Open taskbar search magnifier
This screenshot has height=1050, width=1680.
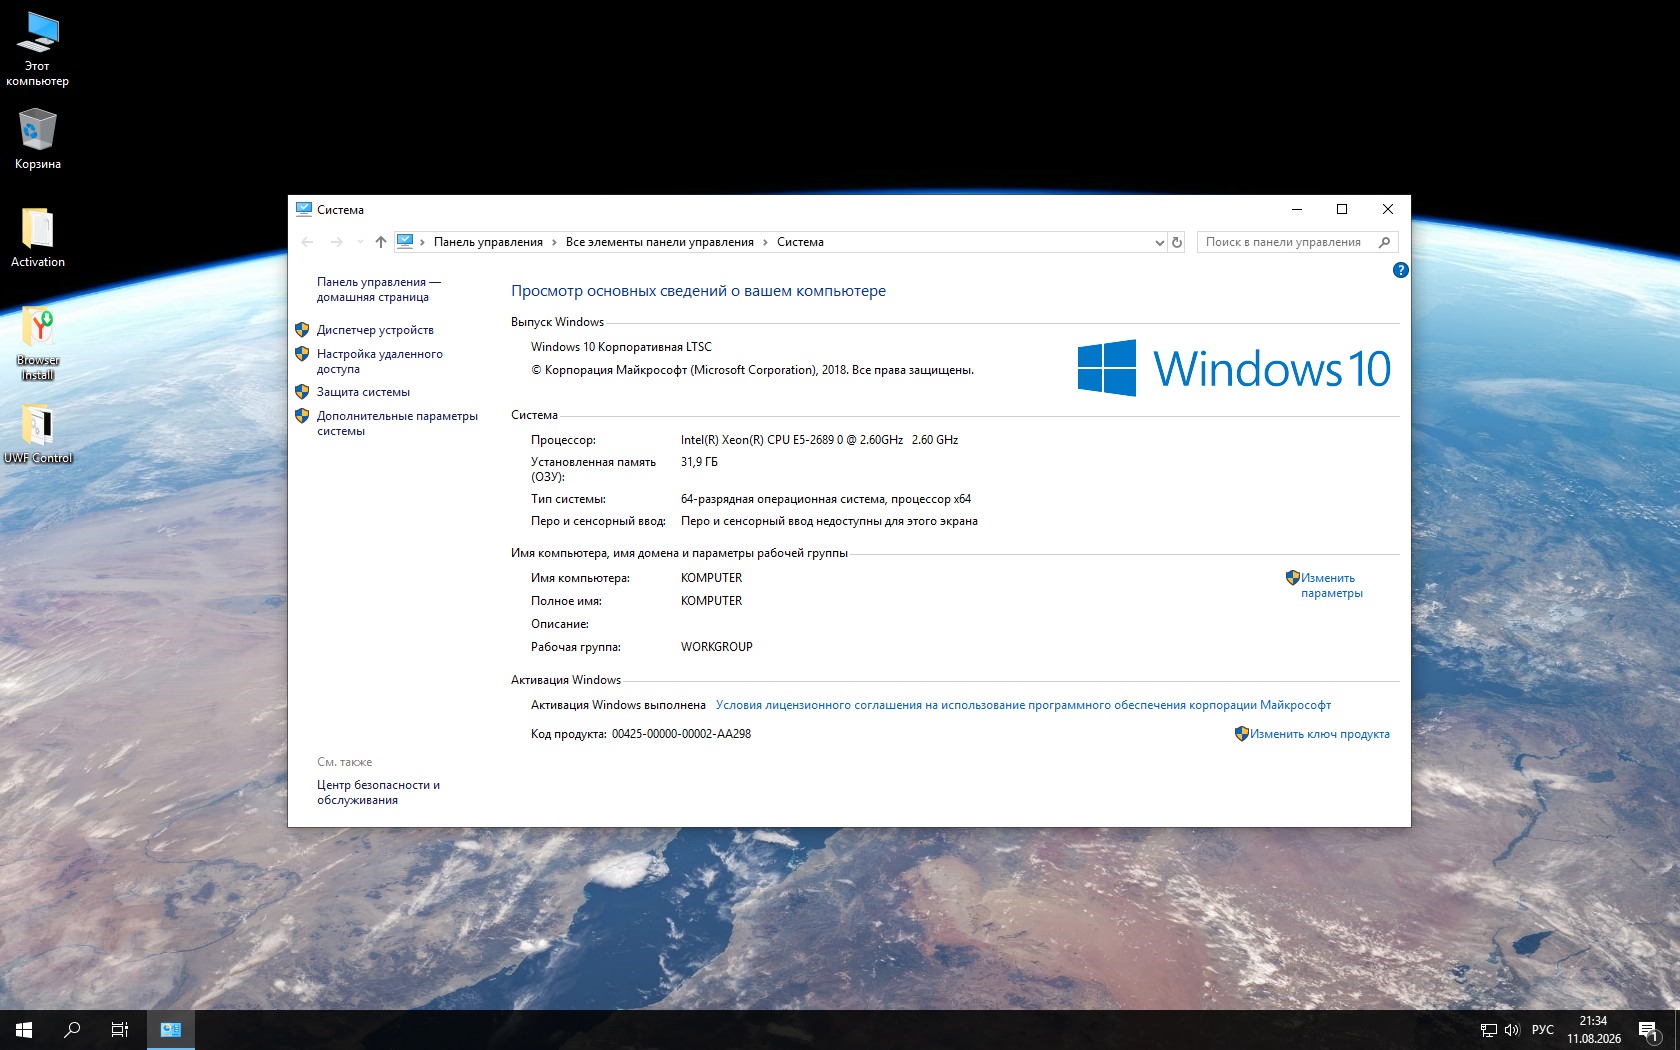(x=72, y=1029)
